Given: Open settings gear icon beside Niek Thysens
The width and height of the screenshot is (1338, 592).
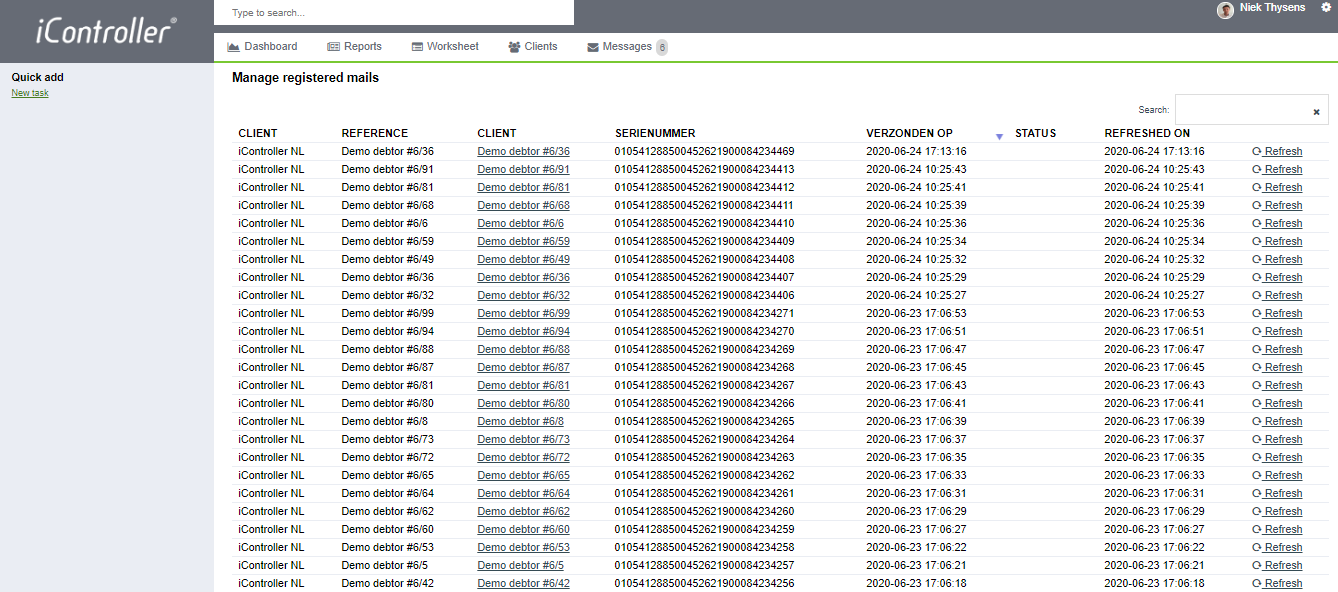Looking at the screenshot, I should (x=1326, y=7).
